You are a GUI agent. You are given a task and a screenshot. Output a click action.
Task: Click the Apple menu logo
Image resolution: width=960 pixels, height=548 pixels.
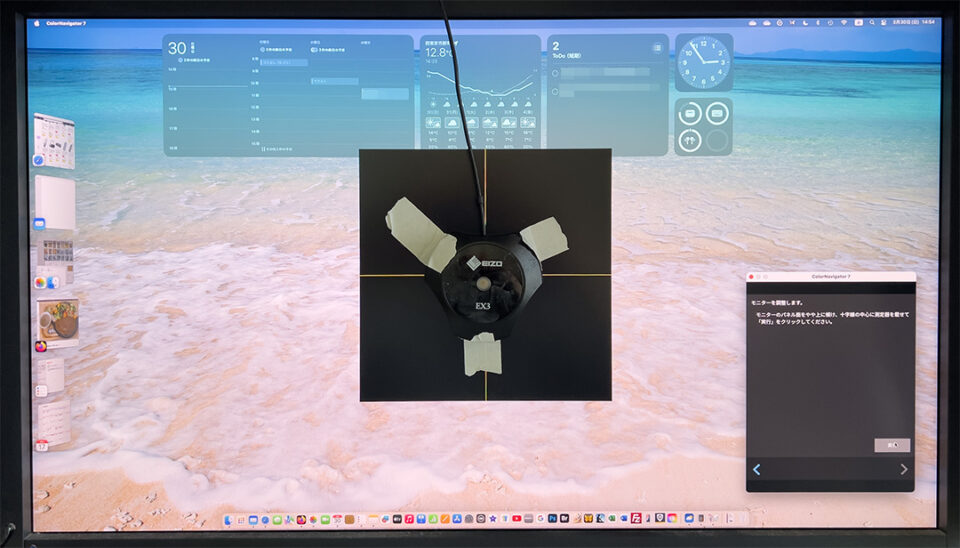tap(35, 23)
